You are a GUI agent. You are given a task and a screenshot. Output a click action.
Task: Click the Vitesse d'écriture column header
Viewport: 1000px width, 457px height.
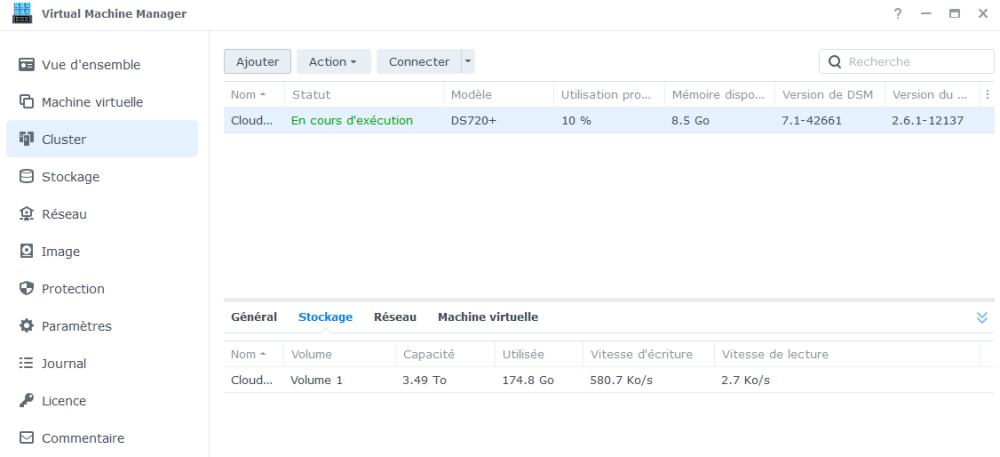coord(649,354)
